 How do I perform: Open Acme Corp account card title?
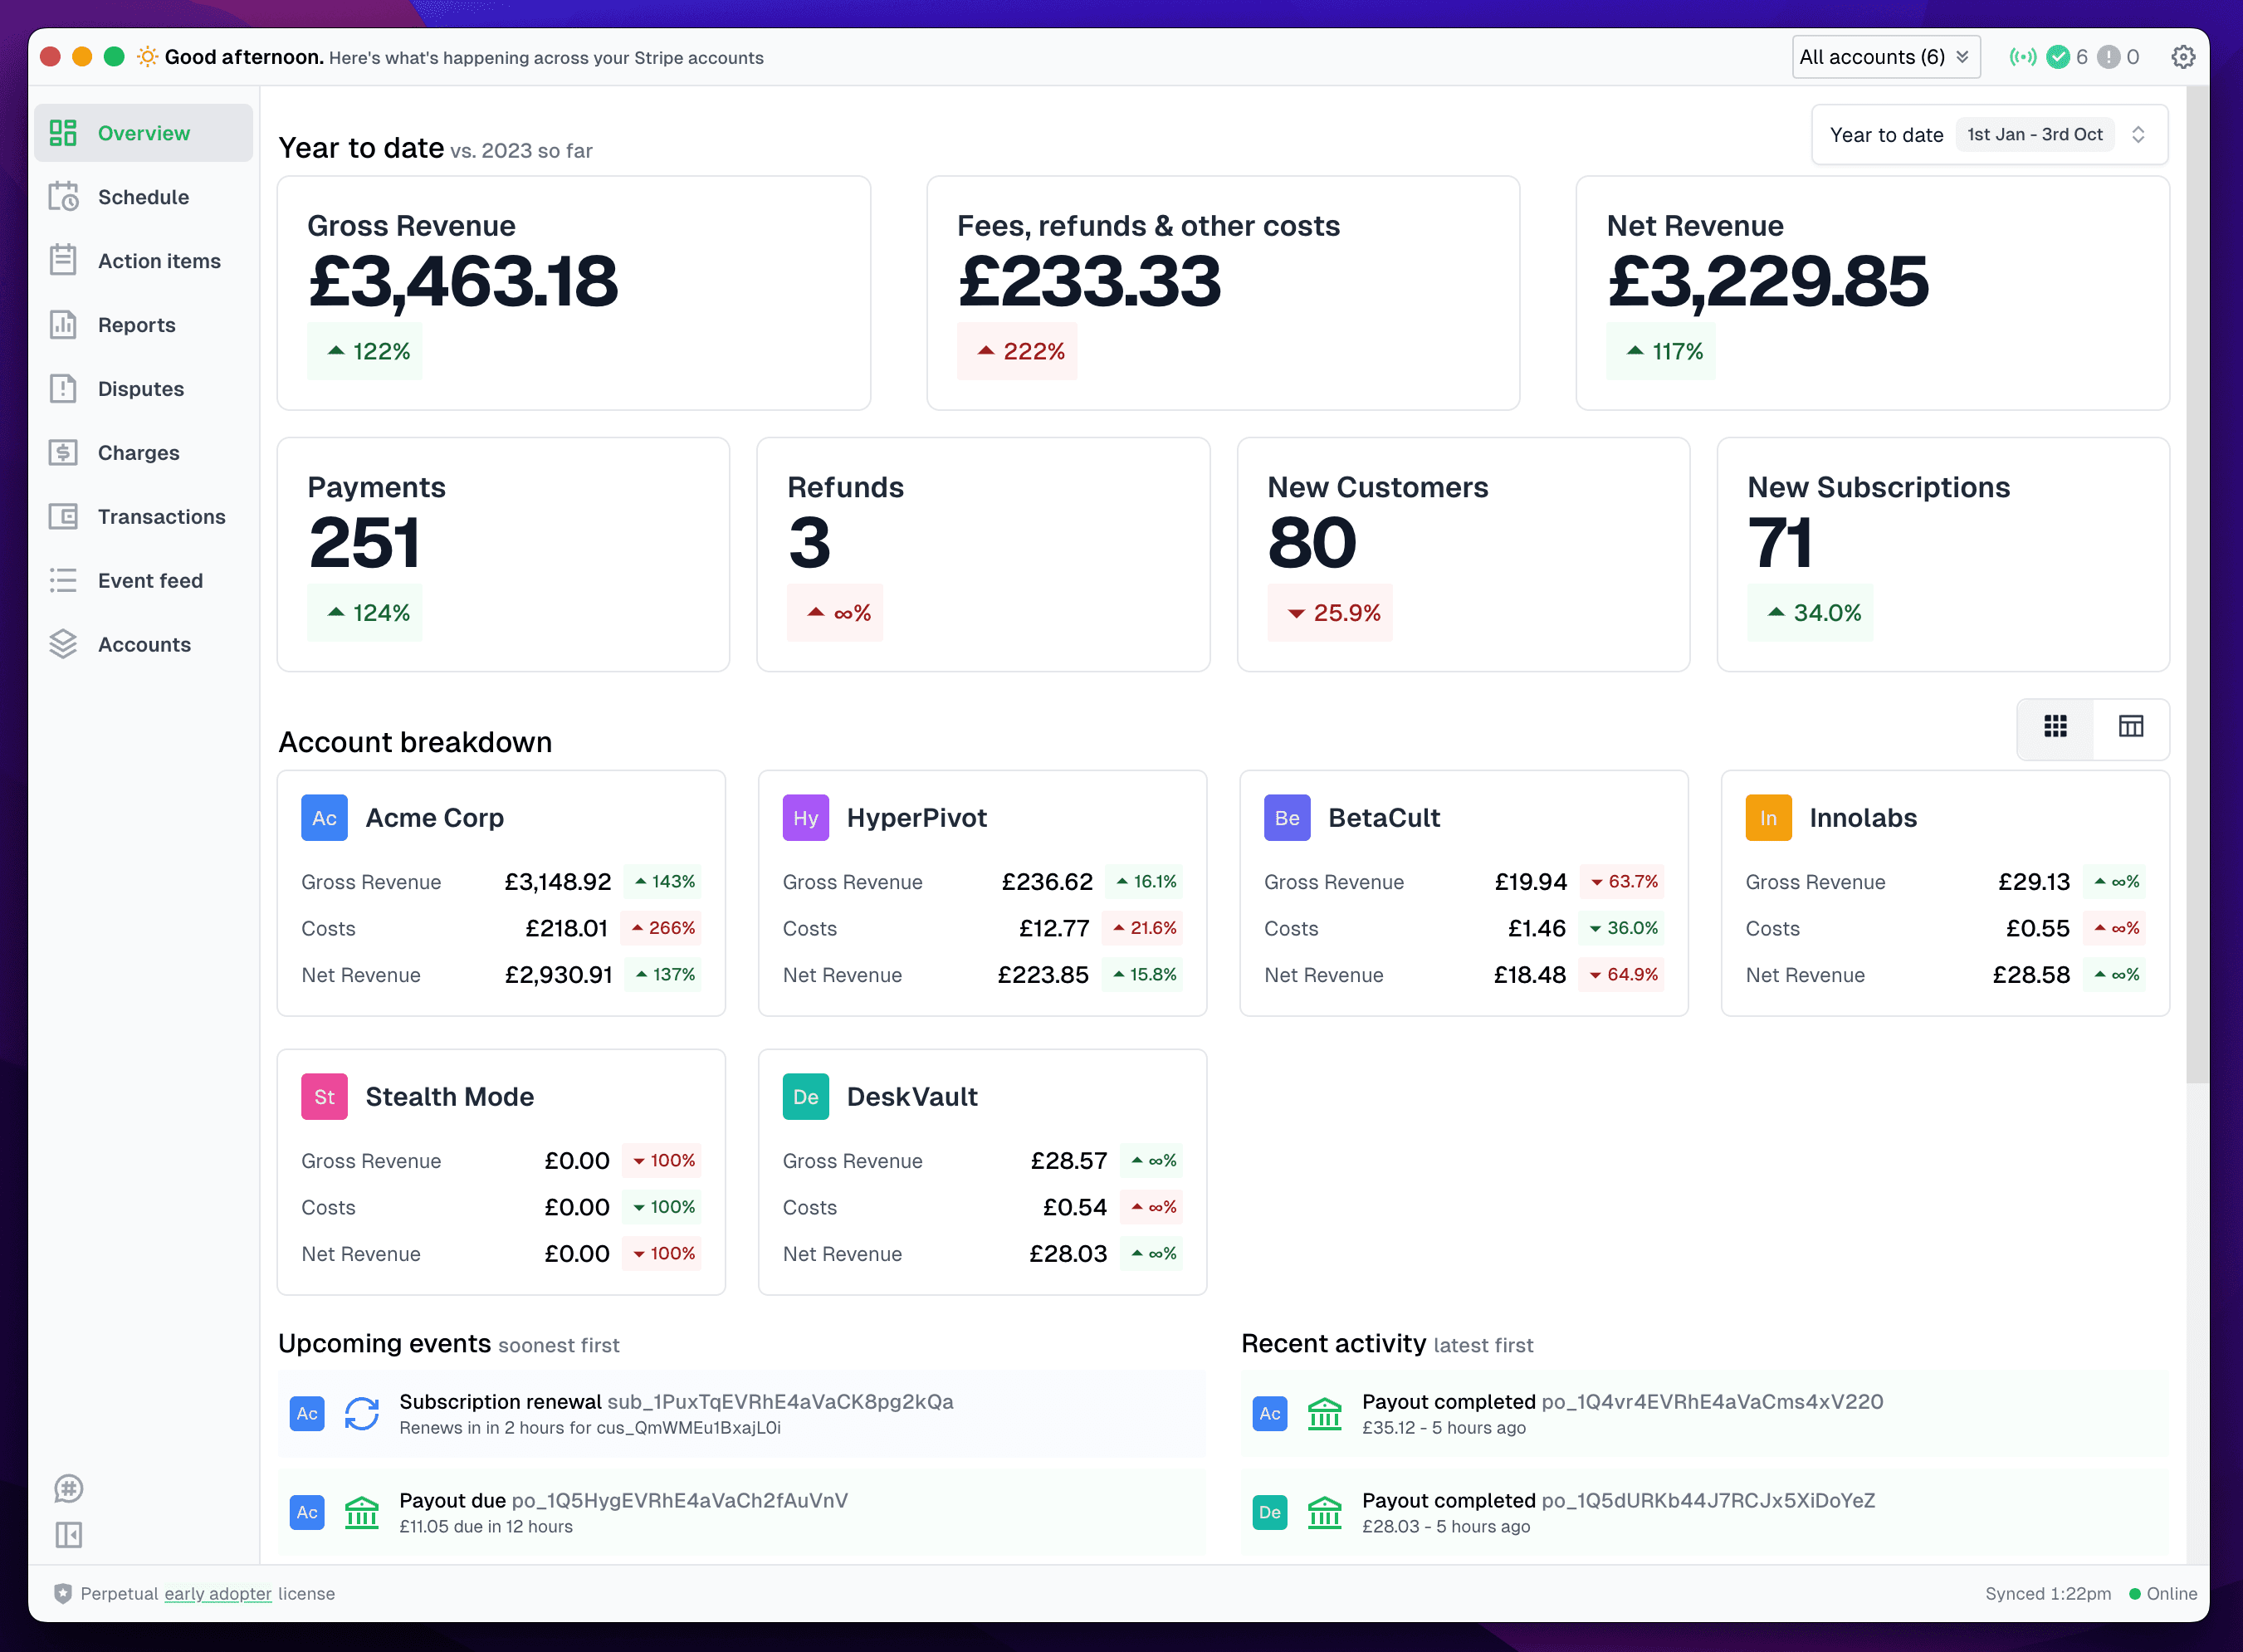tap(434, 818)
